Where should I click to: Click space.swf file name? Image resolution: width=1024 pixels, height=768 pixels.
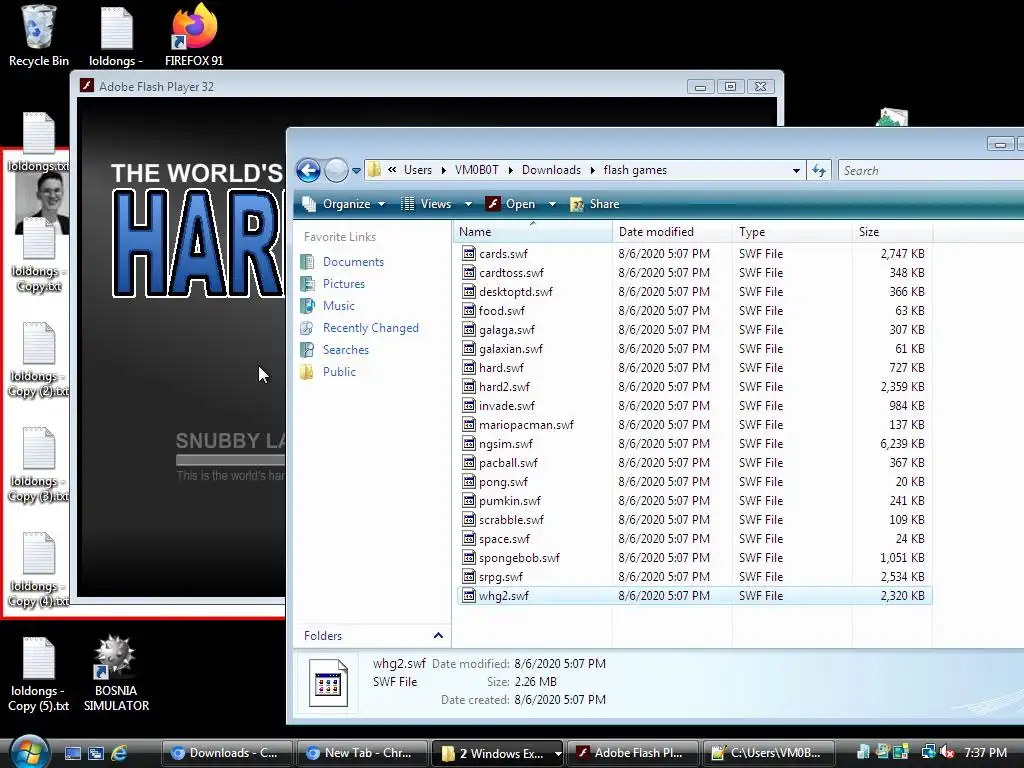(504, 539)
